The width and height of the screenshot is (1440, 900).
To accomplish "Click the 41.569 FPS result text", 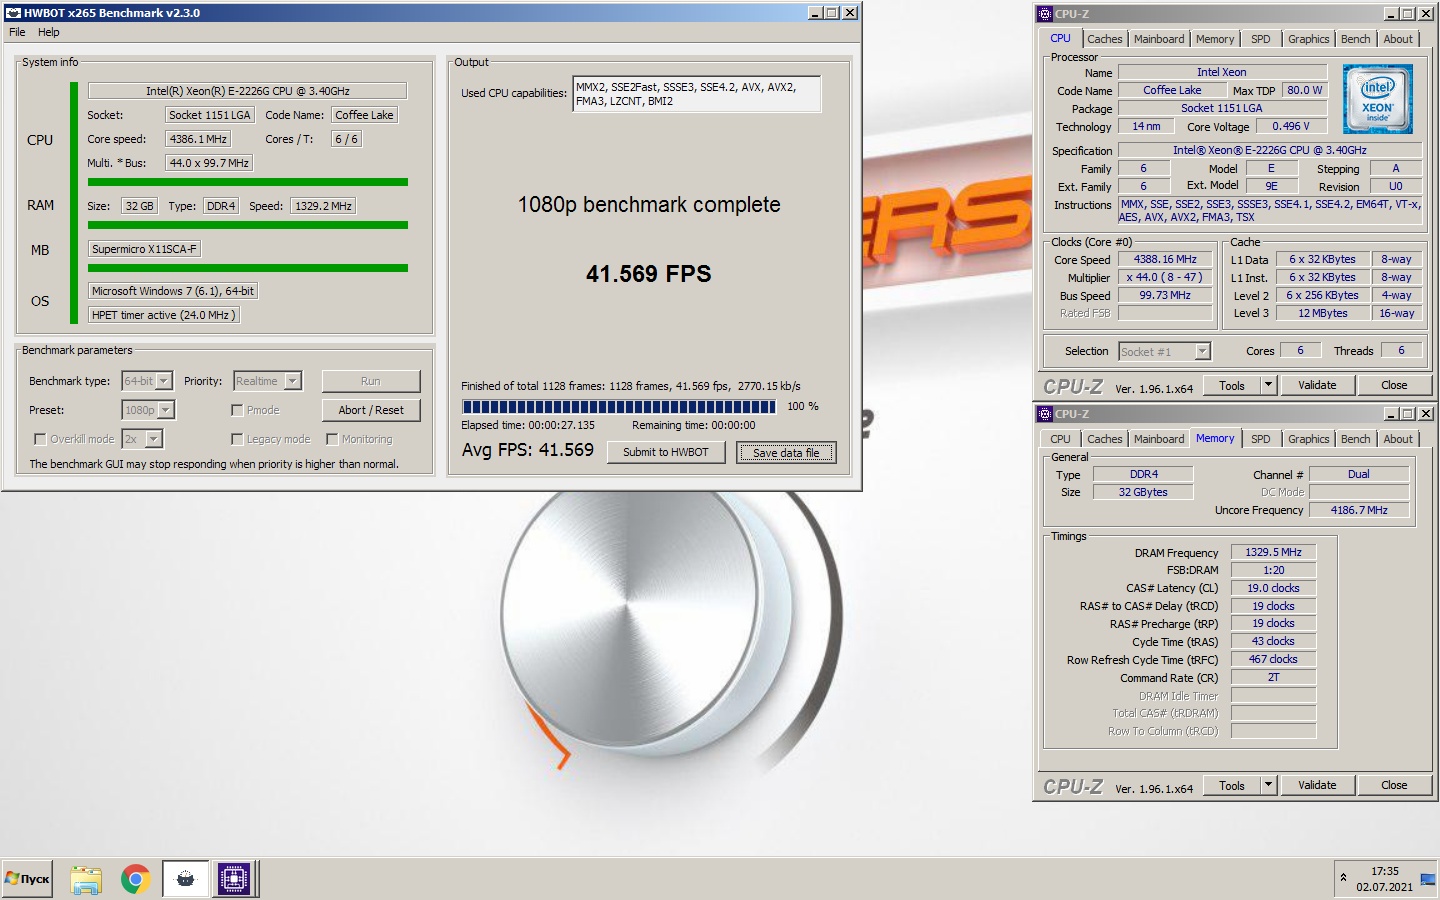I will click(x=649, y=274).
